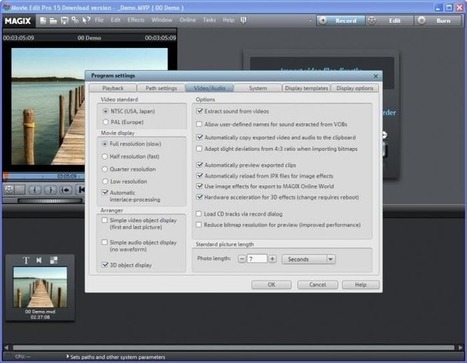Toggle Hardware acceleration for 3D effects
Image resolution: width=467 pixels, height=363 pixels.
pyautogui.click(x=199, y=197)
